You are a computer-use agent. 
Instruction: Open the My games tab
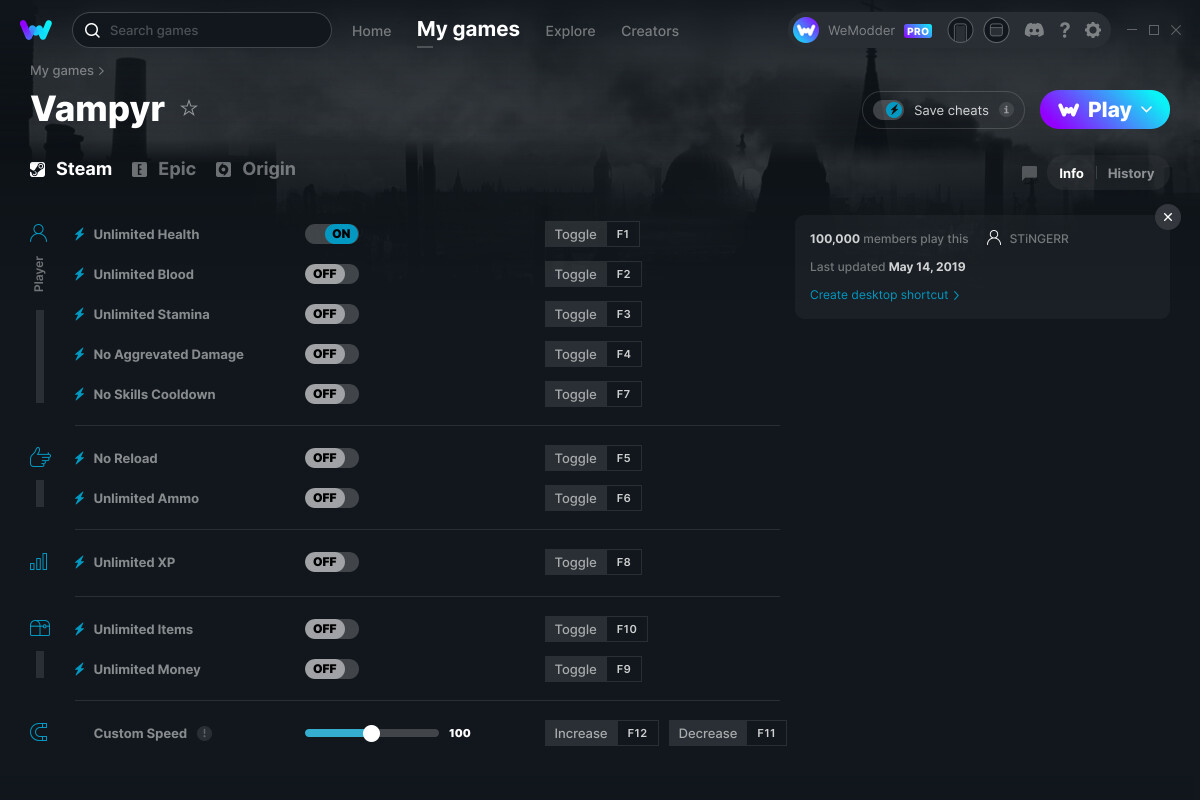tap(468, 30)
